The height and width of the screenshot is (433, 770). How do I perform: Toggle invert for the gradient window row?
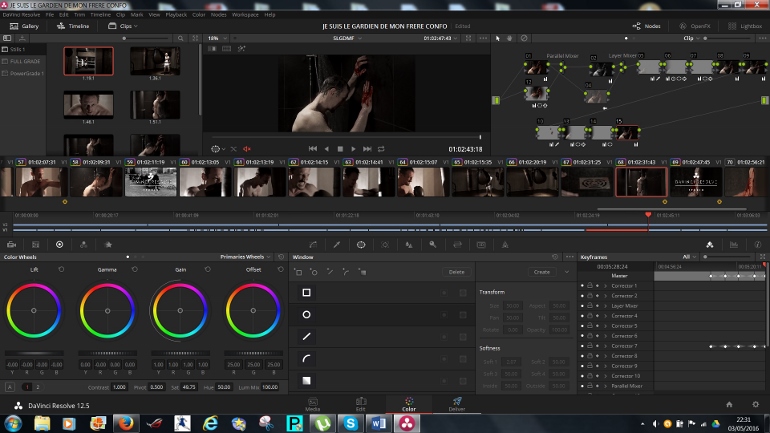(444, 381)
